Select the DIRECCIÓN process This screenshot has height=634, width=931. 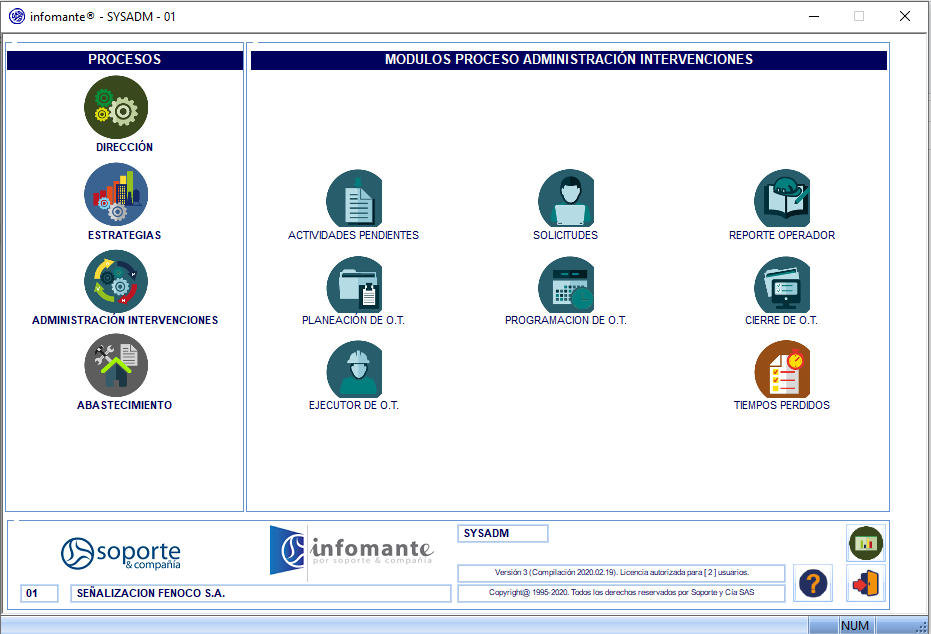pos(116,107)
